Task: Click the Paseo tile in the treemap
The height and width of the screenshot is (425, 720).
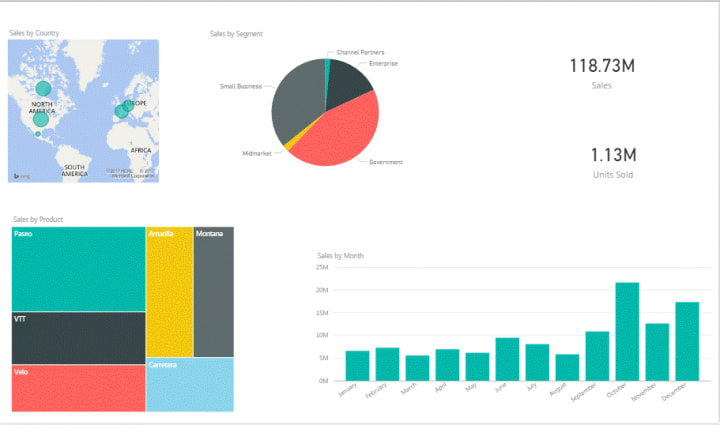Action: (79, 269)
